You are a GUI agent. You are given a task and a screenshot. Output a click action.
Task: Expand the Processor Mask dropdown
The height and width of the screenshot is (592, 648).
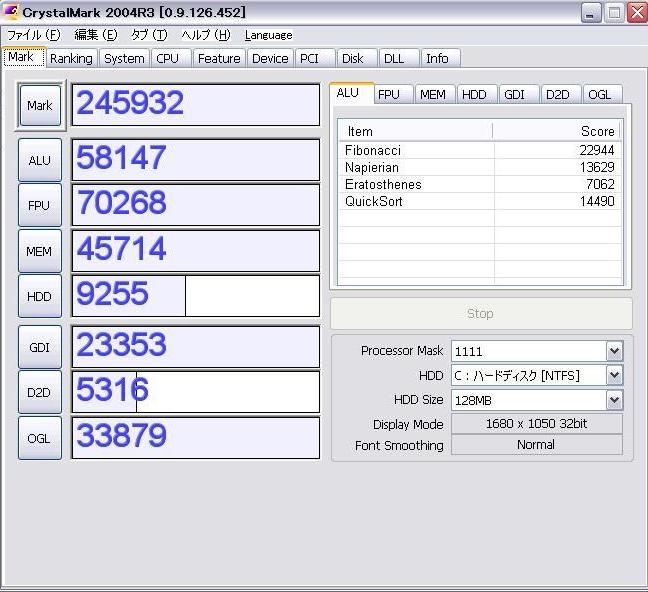(614, 351)
